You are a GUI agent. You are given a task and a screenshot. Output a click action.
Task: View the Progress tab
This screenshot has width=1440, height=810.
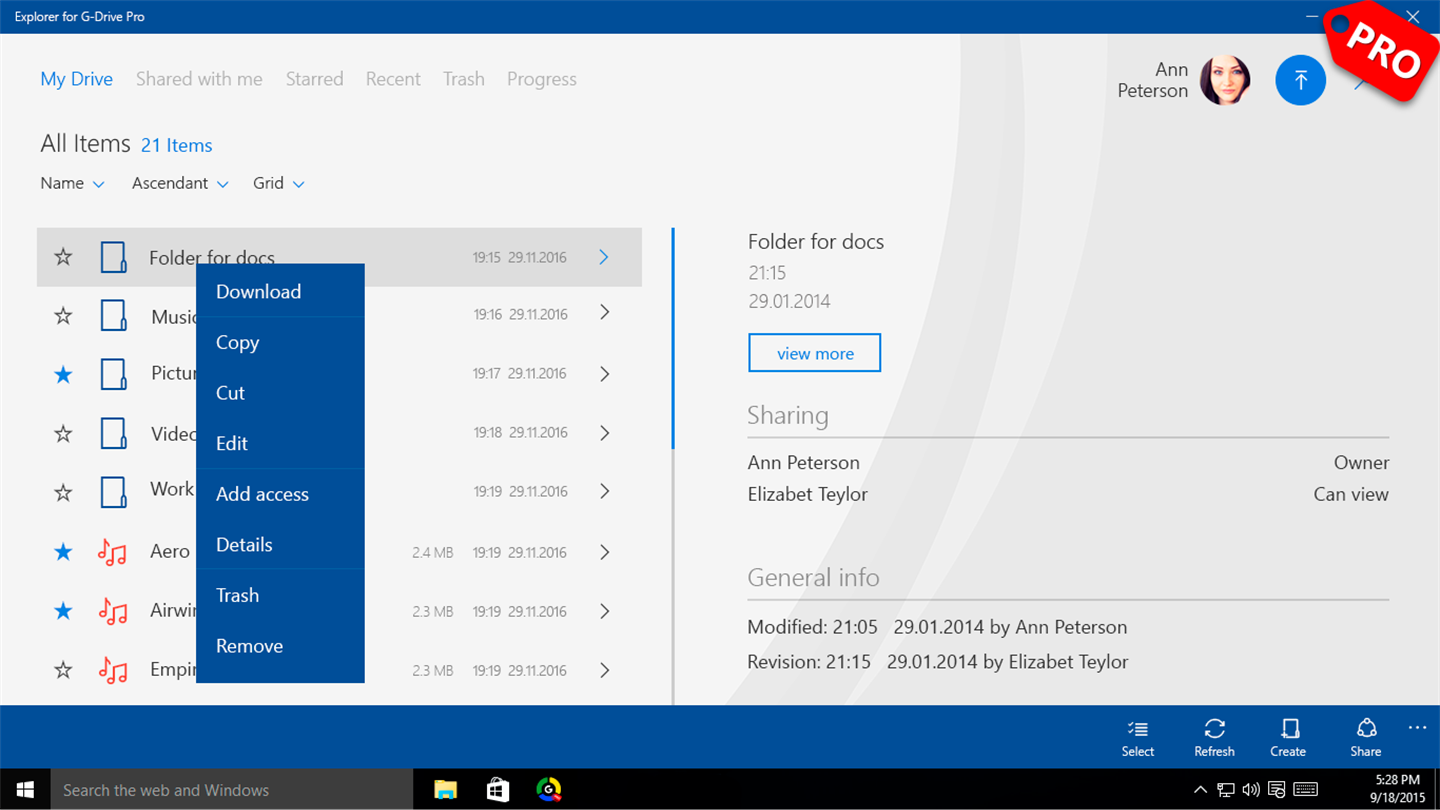(x=542, y=79)
